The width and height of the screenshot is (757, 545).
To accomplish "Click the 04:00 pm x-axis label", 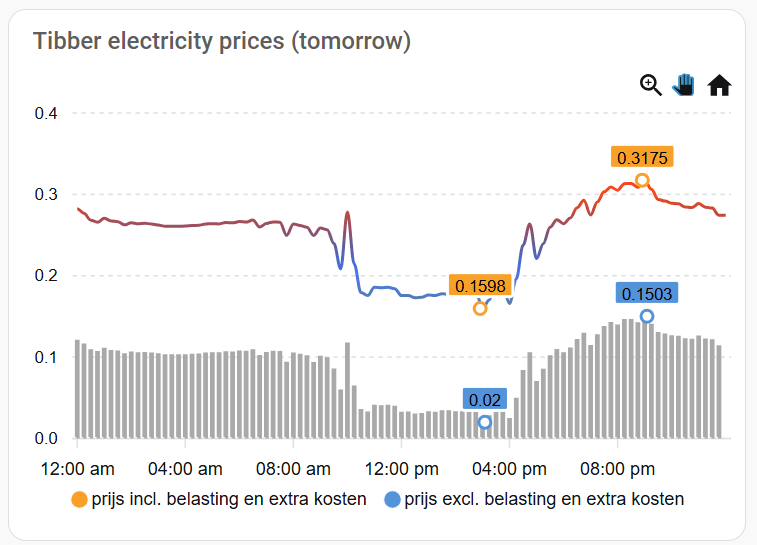I will click(511, 469).
